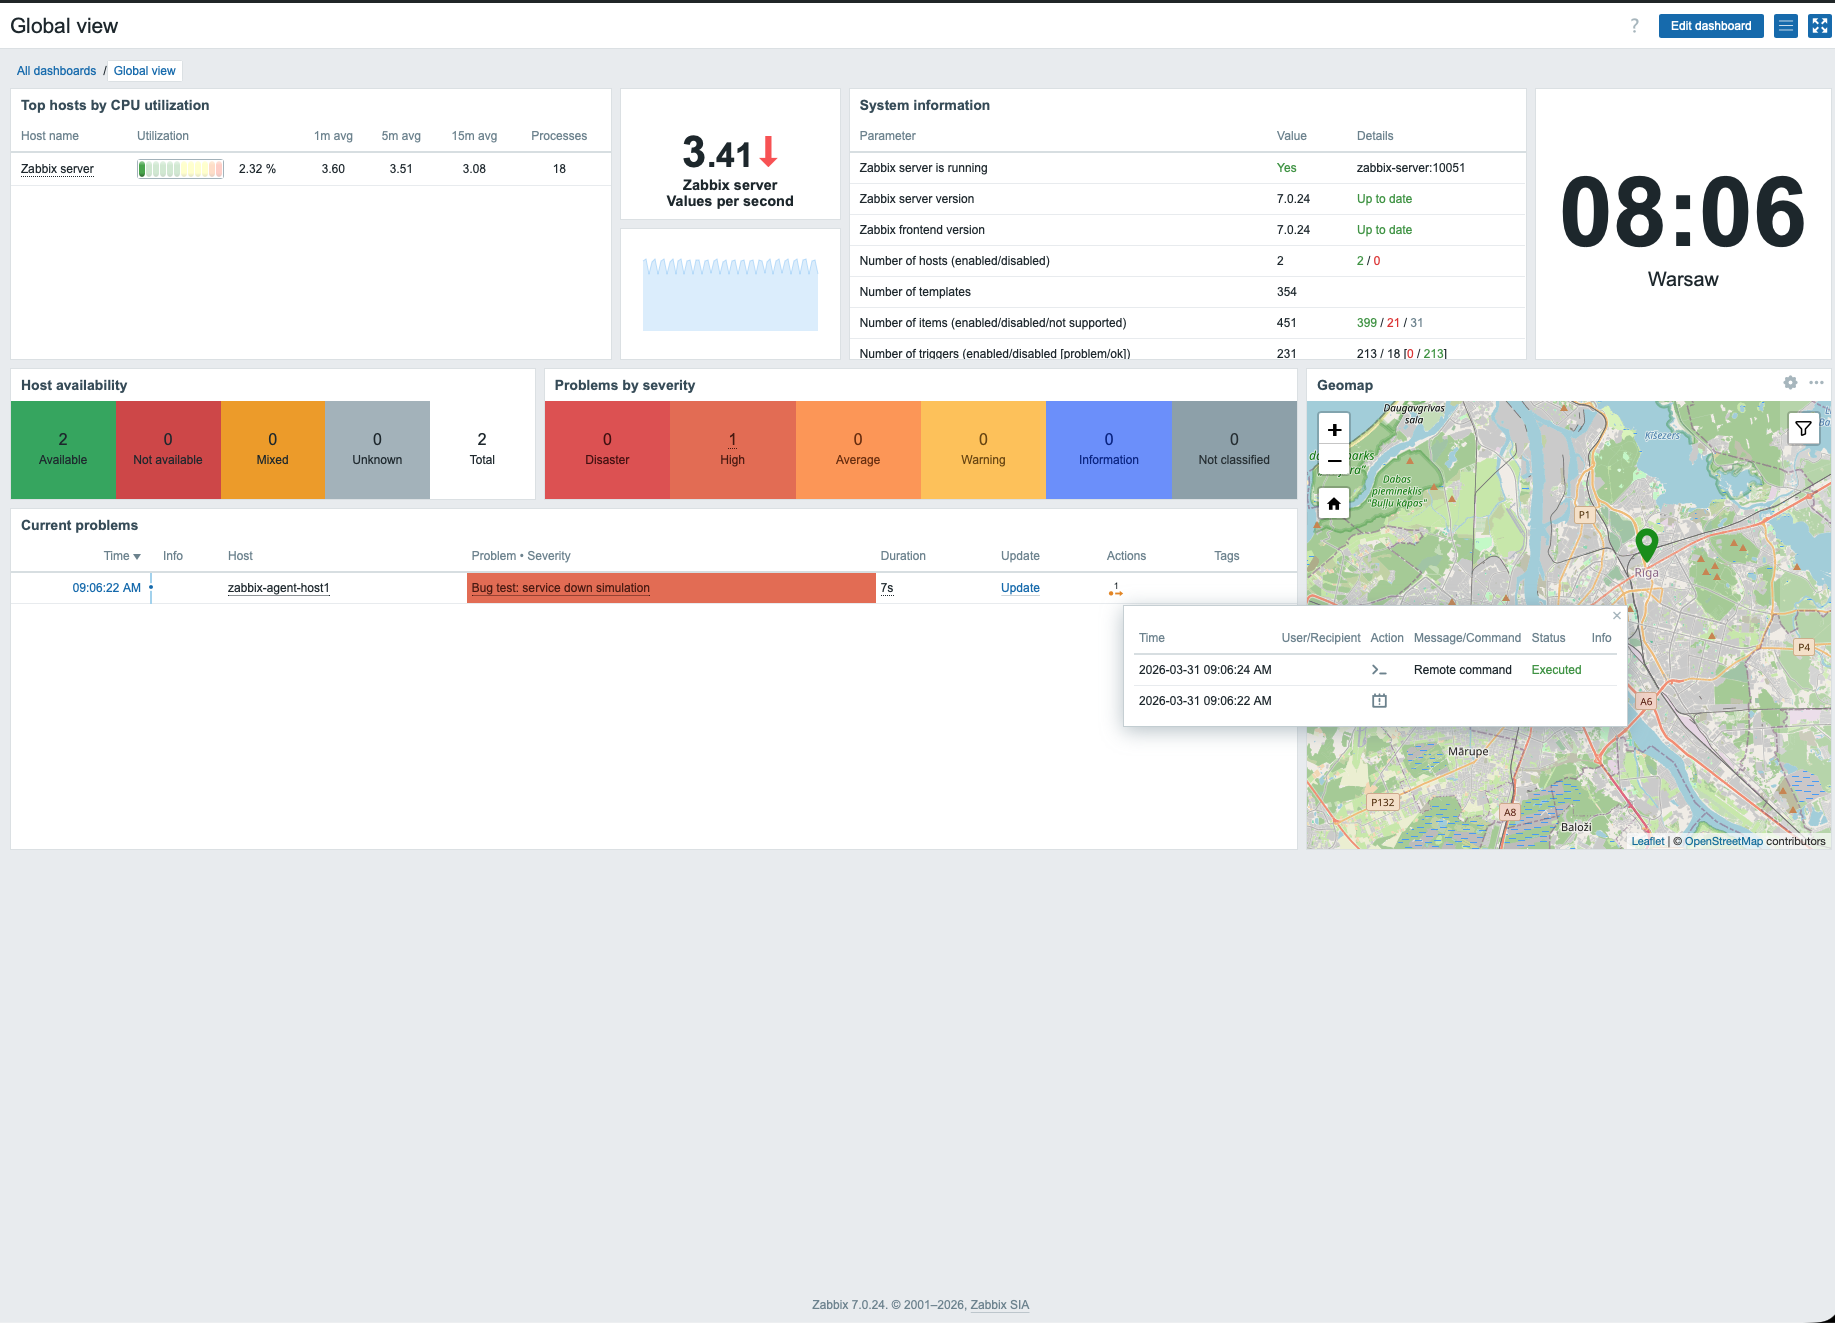This screenshot has height=1323, width=1835.
Task: Click the problem actions arrow icon
Action: point(1115,590)
